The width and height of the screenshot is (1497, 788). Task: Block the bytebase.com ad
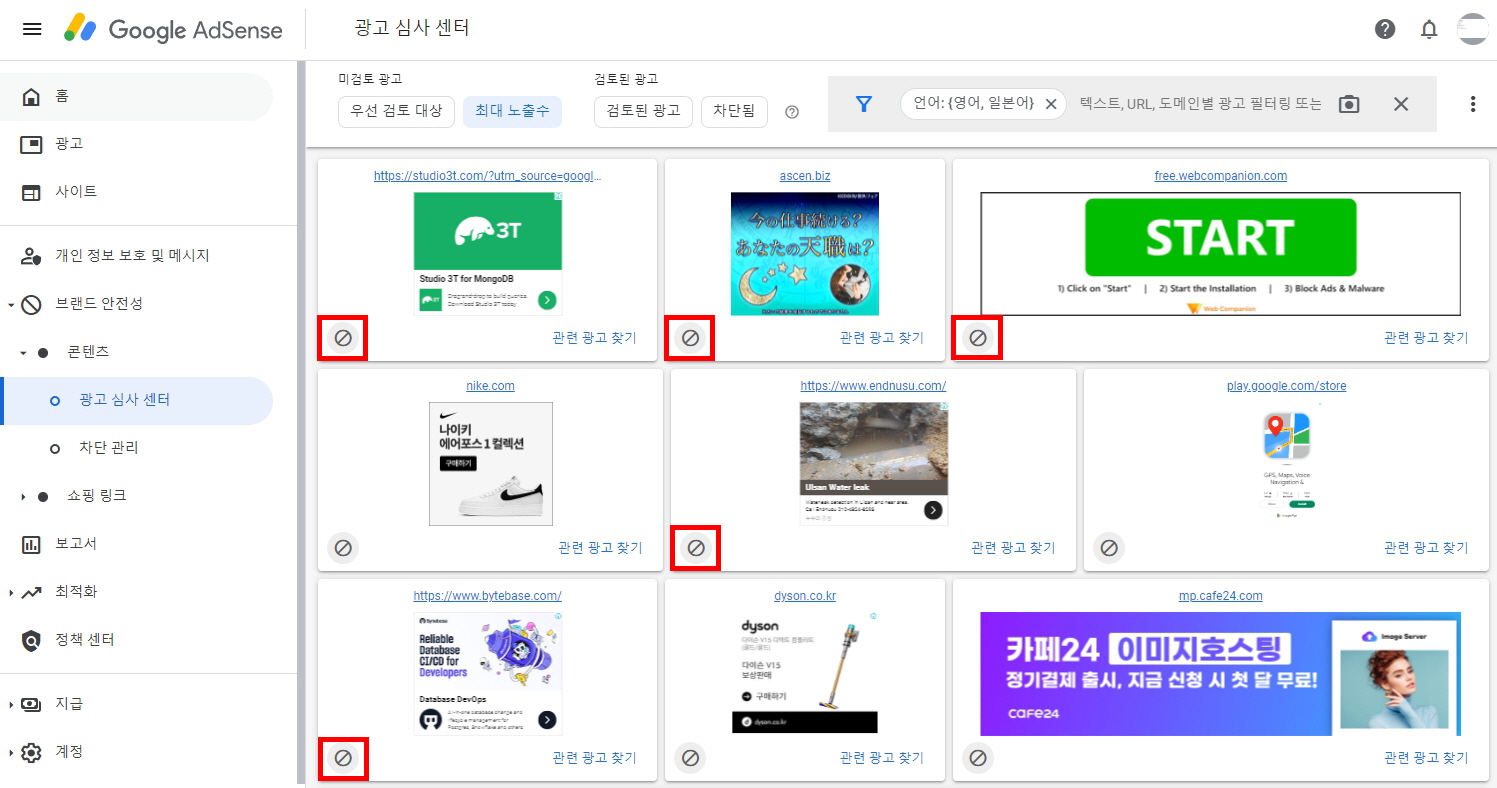(343, 758)
